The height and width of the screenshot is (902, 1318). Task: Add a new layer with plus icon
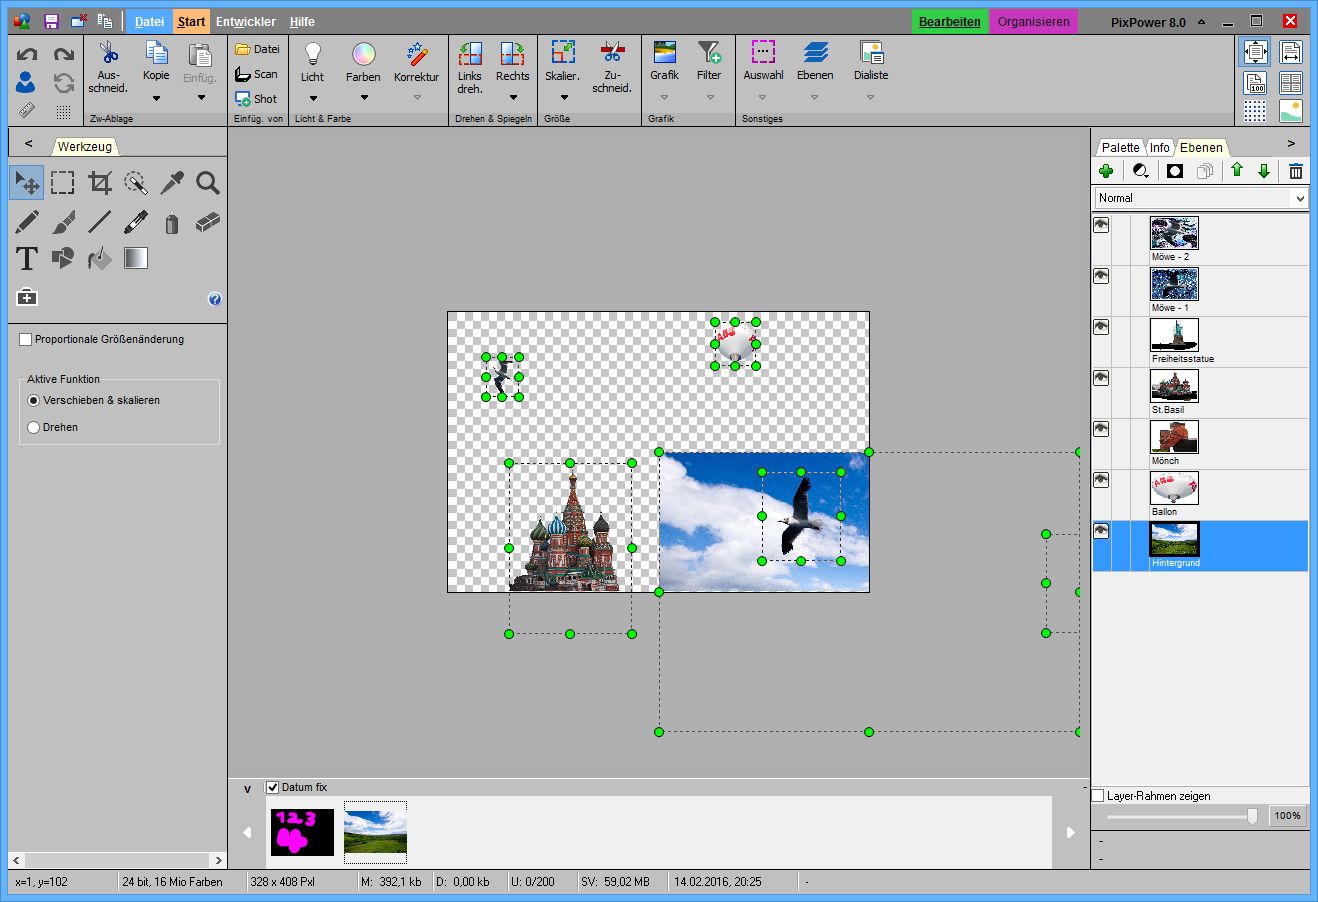[x=1106, y=171]
